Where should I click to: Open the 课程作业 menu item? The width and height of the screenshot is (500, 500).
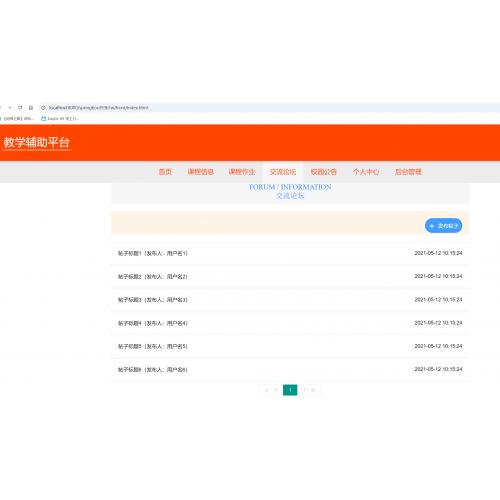point(242,172)
